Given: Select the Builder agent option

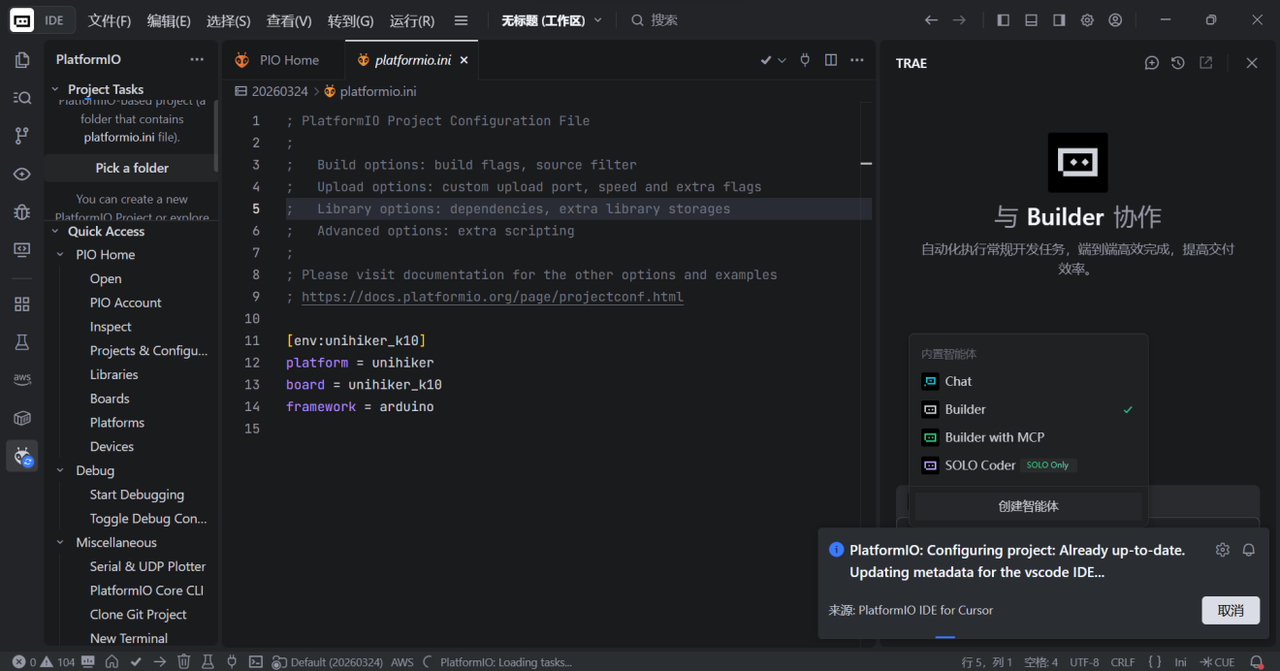Looking at the screenshot, I should 1028,409.
